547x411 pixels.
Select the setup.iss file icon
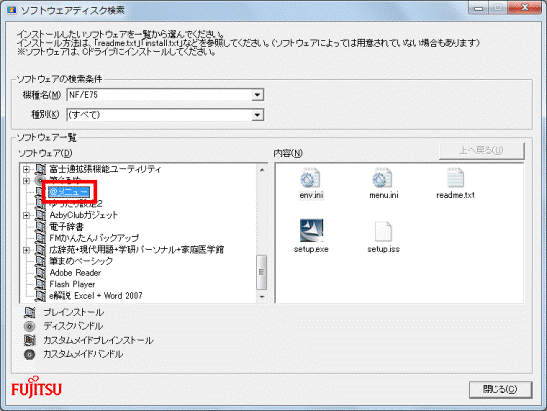click(x=383, y=231)
